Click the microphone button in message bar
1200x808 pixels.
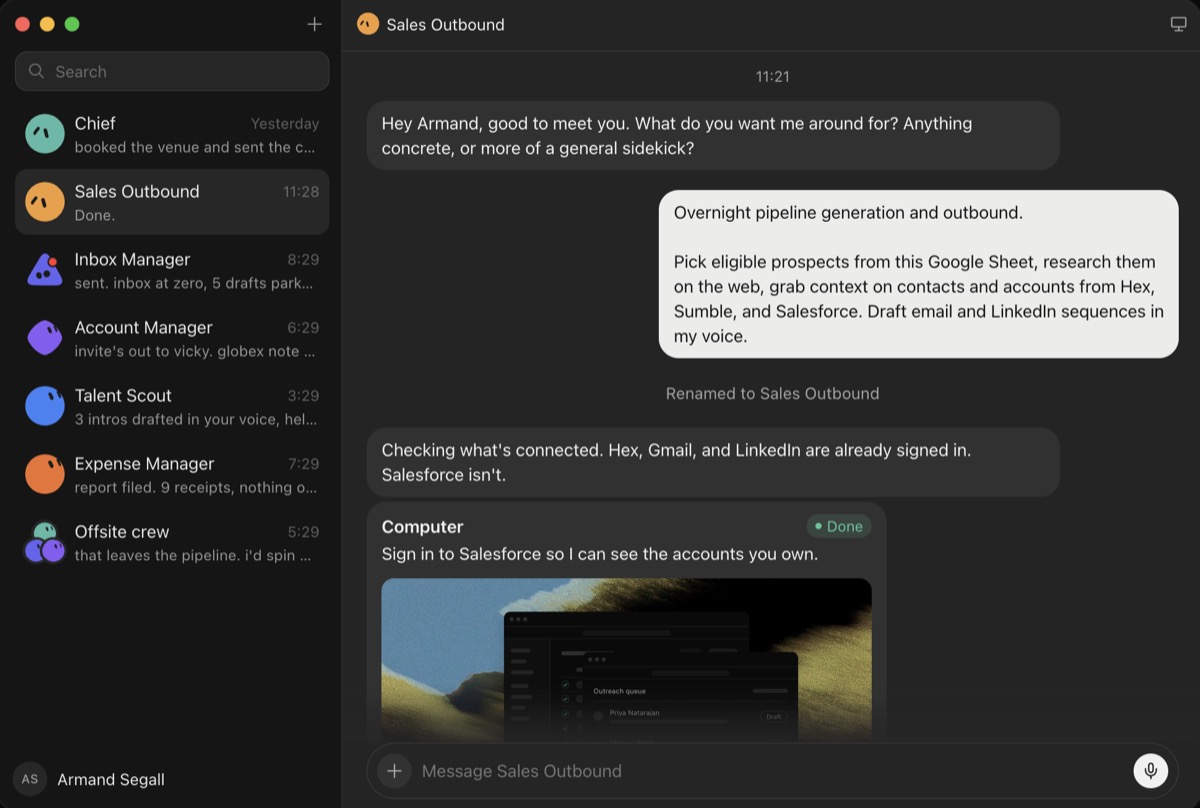pos(1151,771)
